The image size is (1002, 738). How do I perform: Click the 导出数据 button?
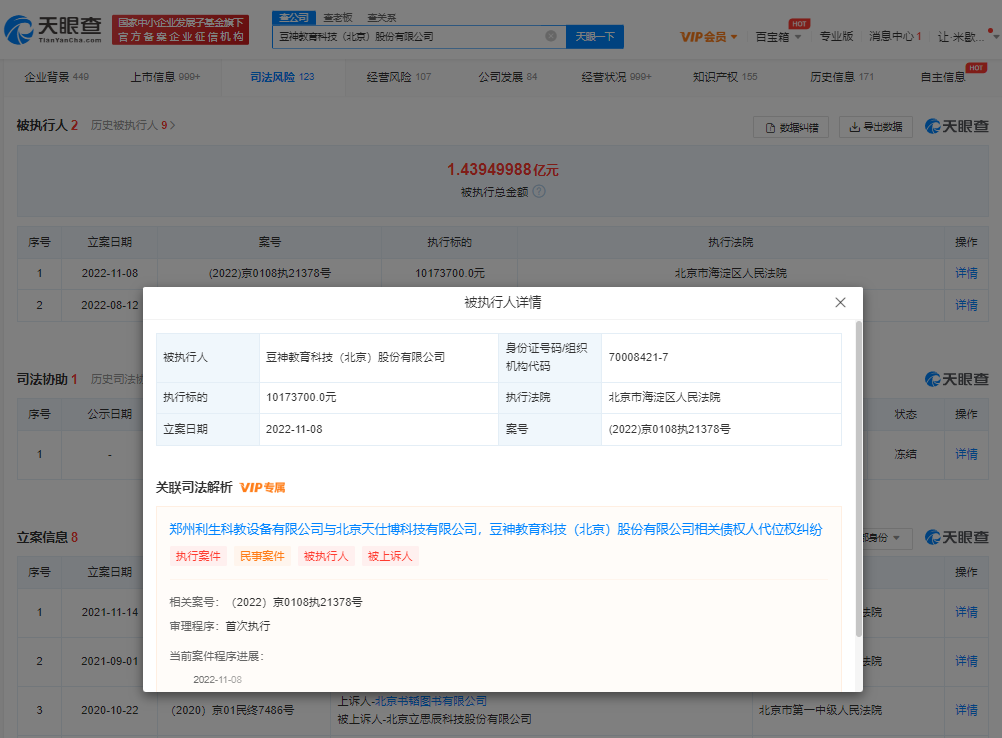click(x=875, y=127)
